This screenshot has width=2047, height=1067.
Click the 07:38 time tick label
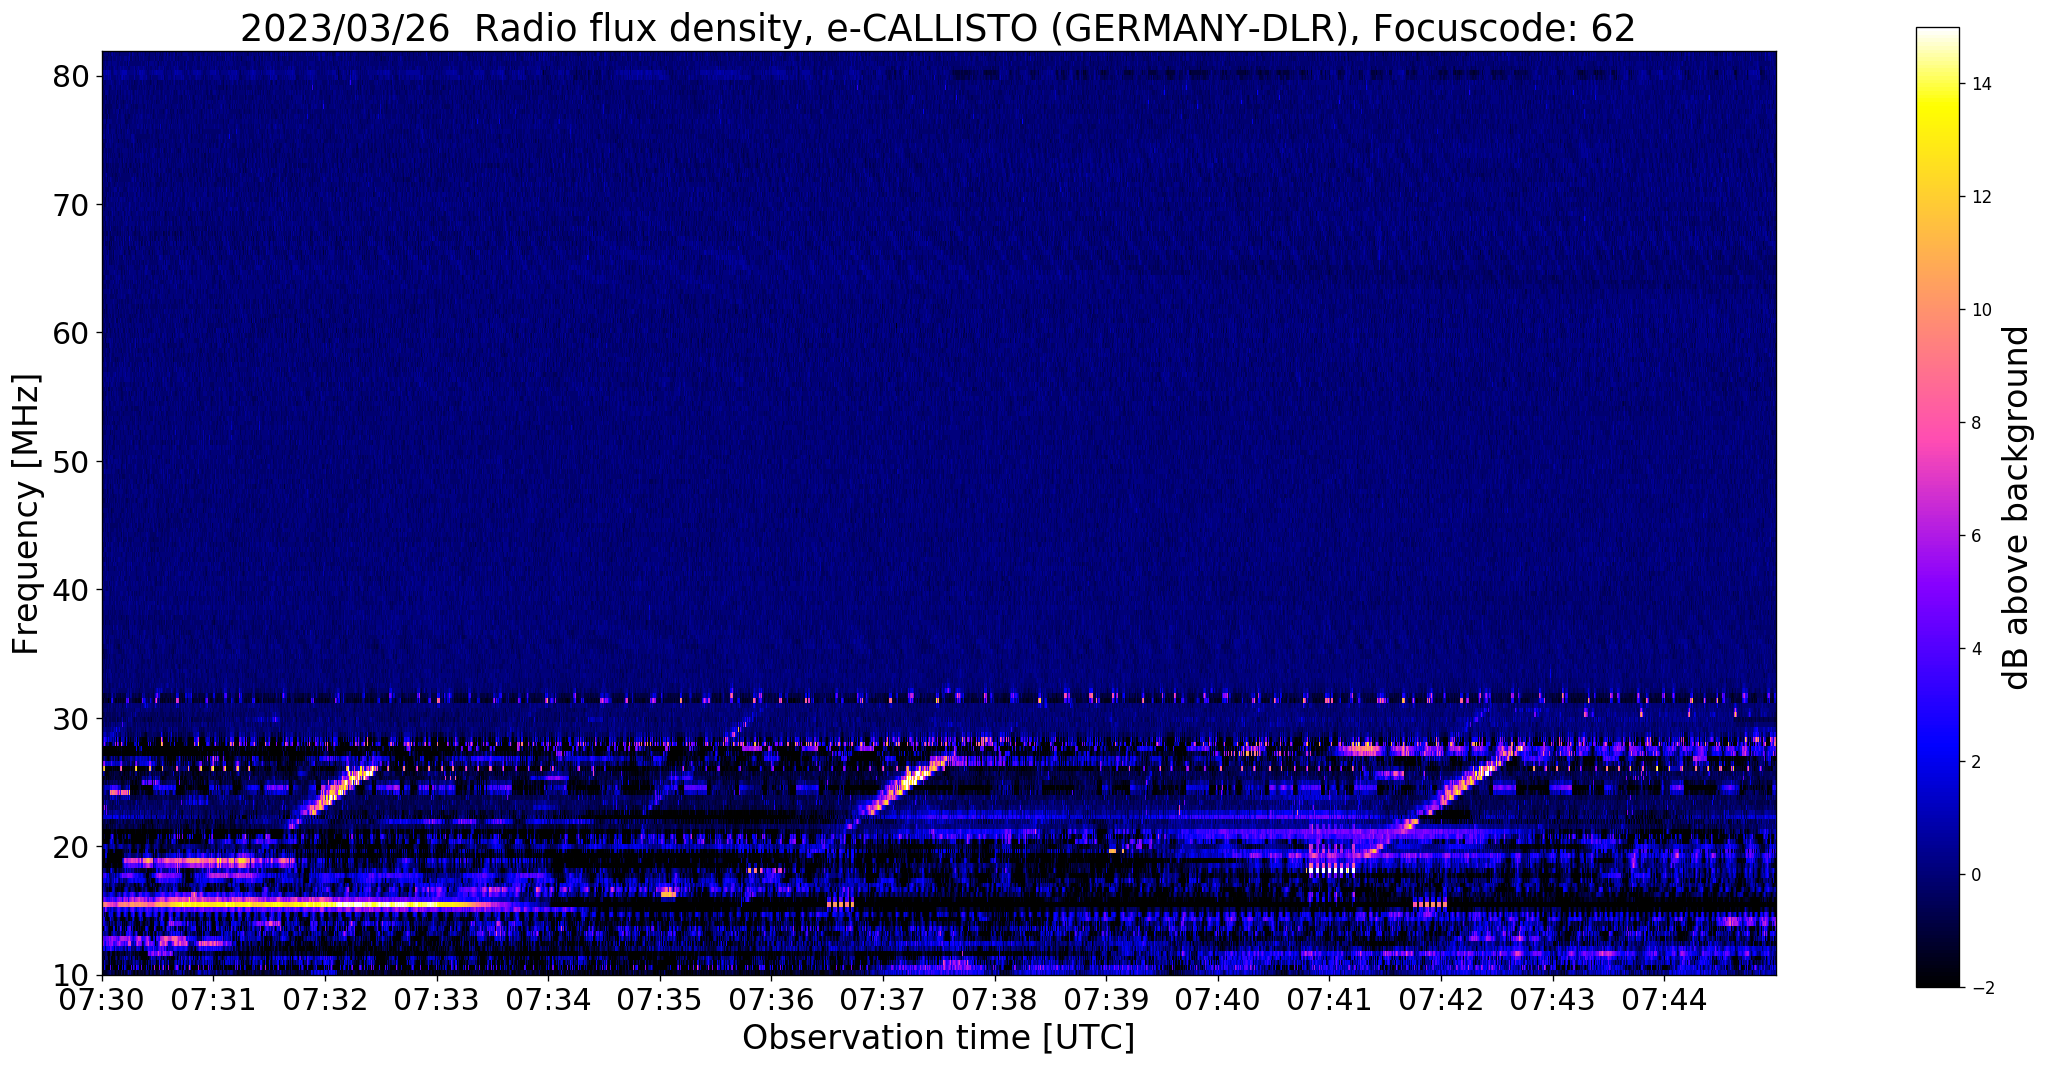pos(995,999)
